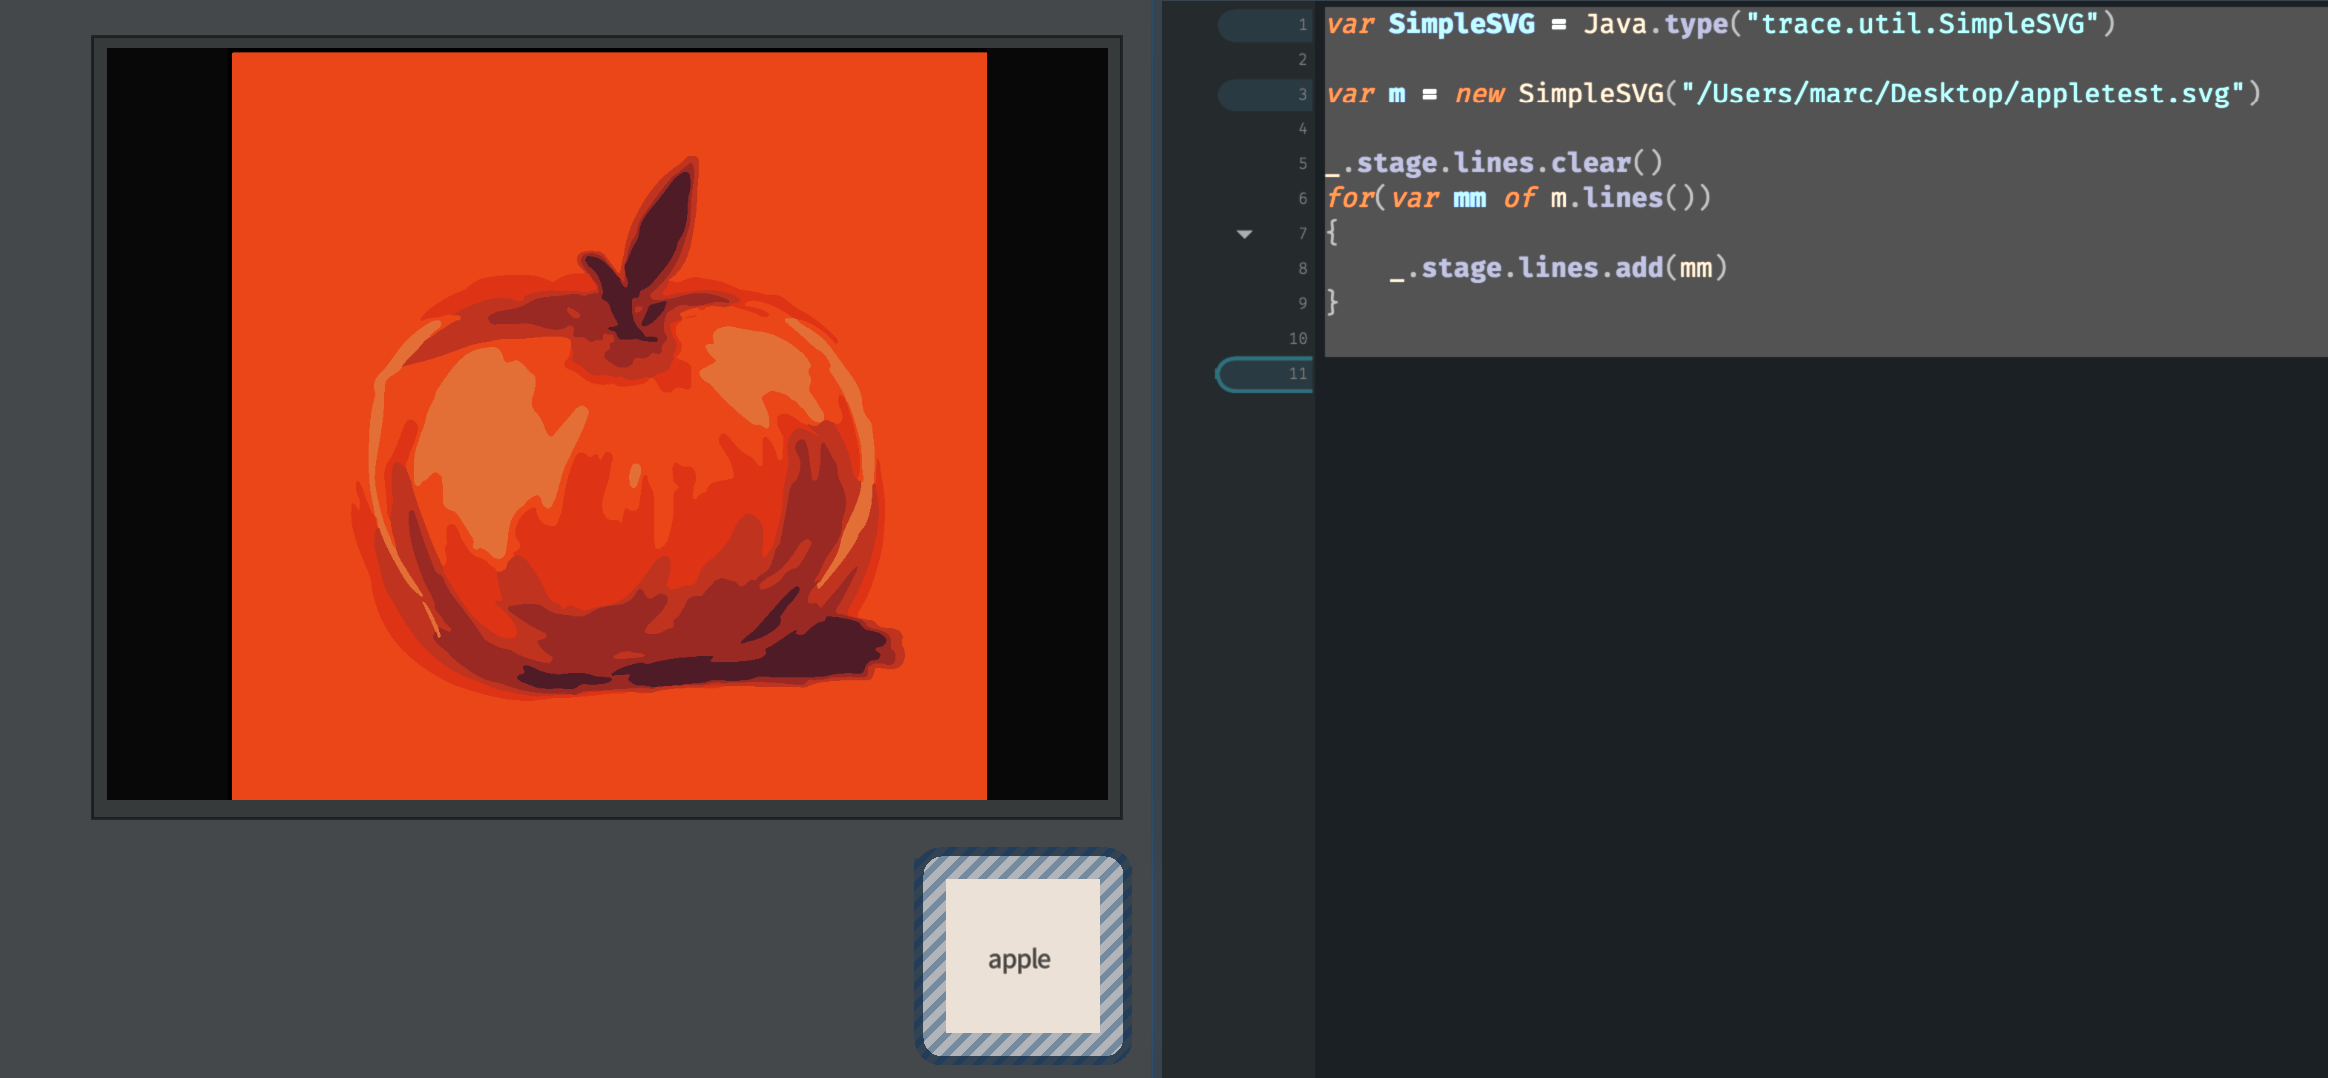Select line number 10 in the gutter

click(1298, 339)
